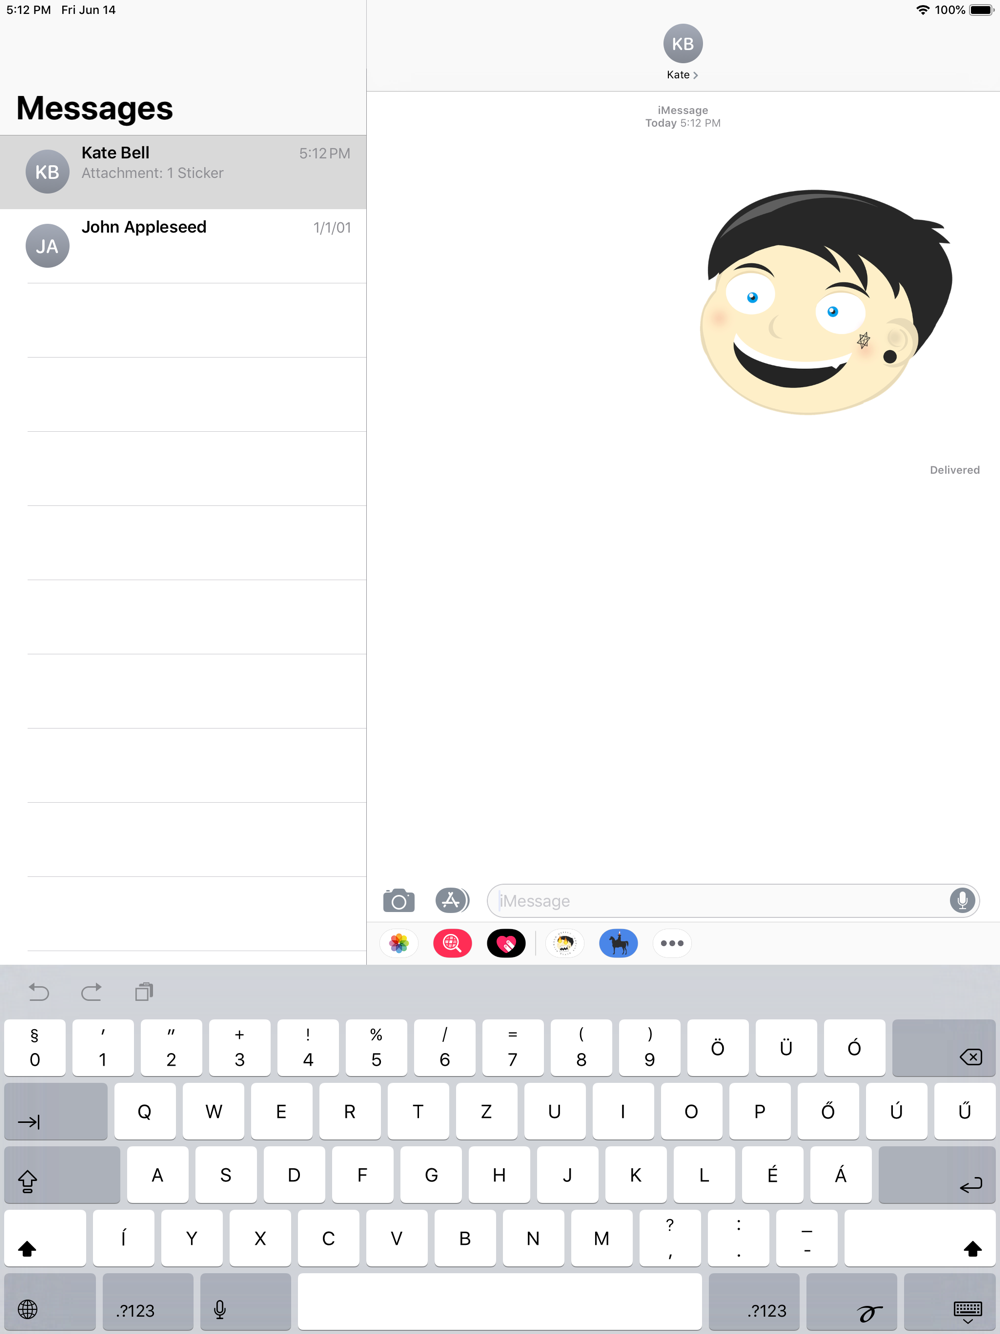Tap the Tab key on the keyboard
This screenshot has width=1000, height=1334.
[56, 1111]
